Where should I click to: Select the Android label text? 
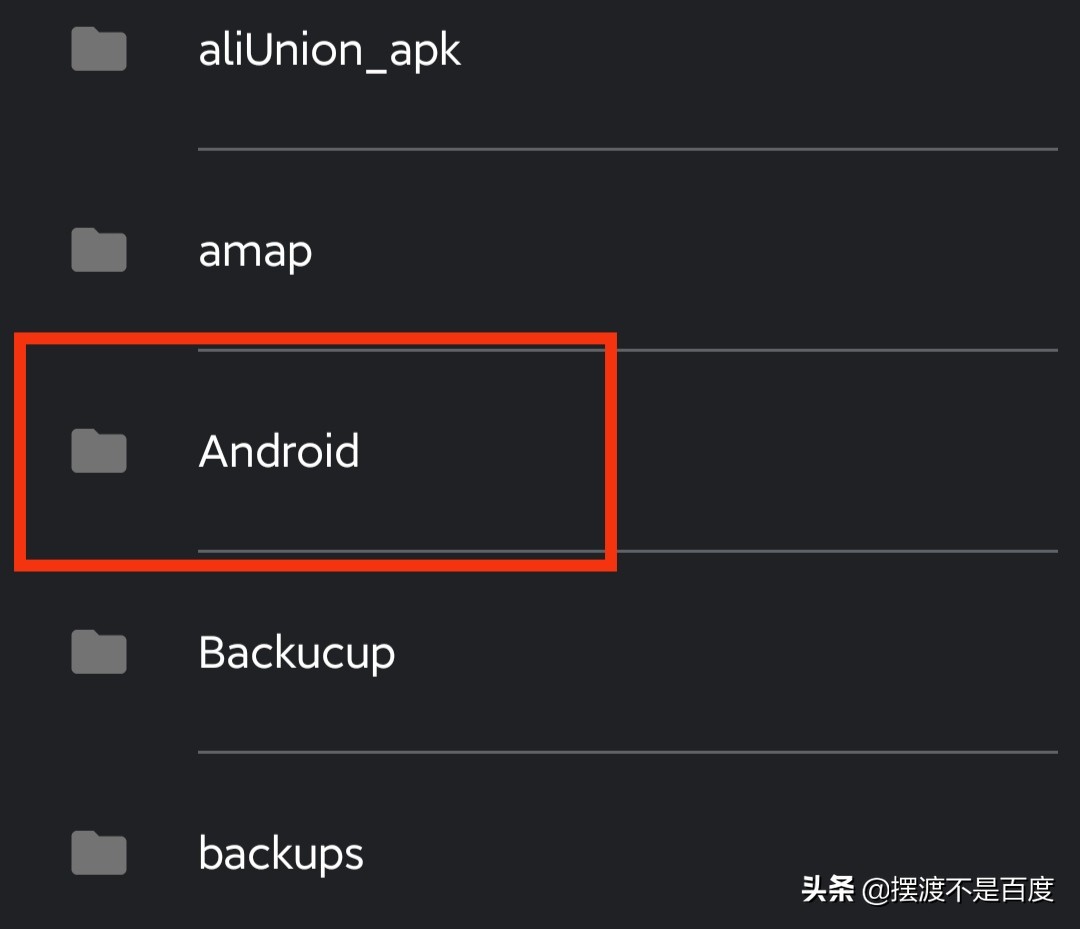pyautogui.click(x=280, y=450)
